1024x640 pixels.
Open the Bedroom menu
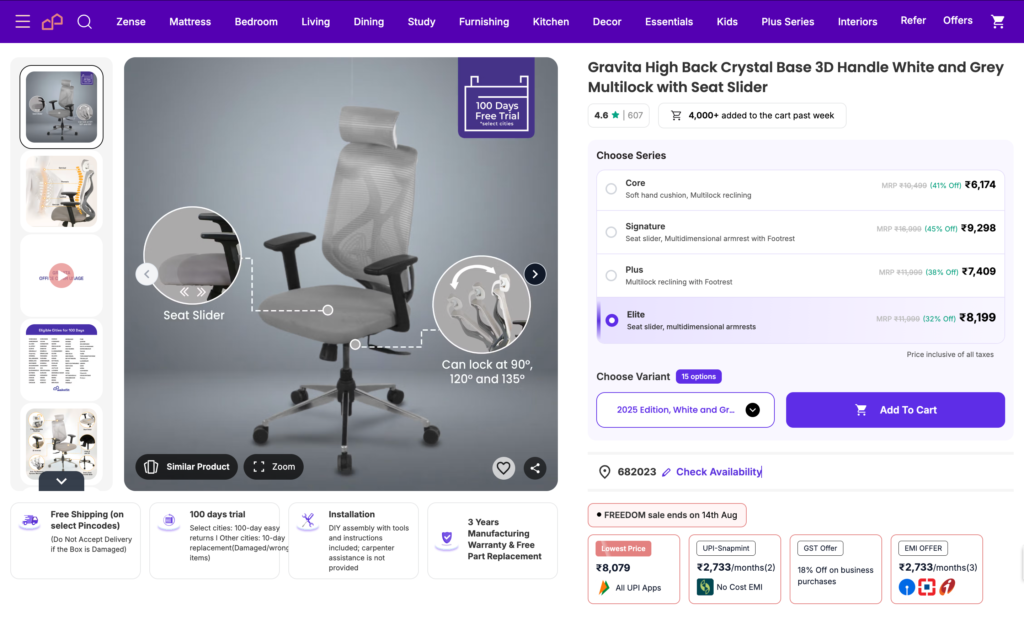click(256, 22)
